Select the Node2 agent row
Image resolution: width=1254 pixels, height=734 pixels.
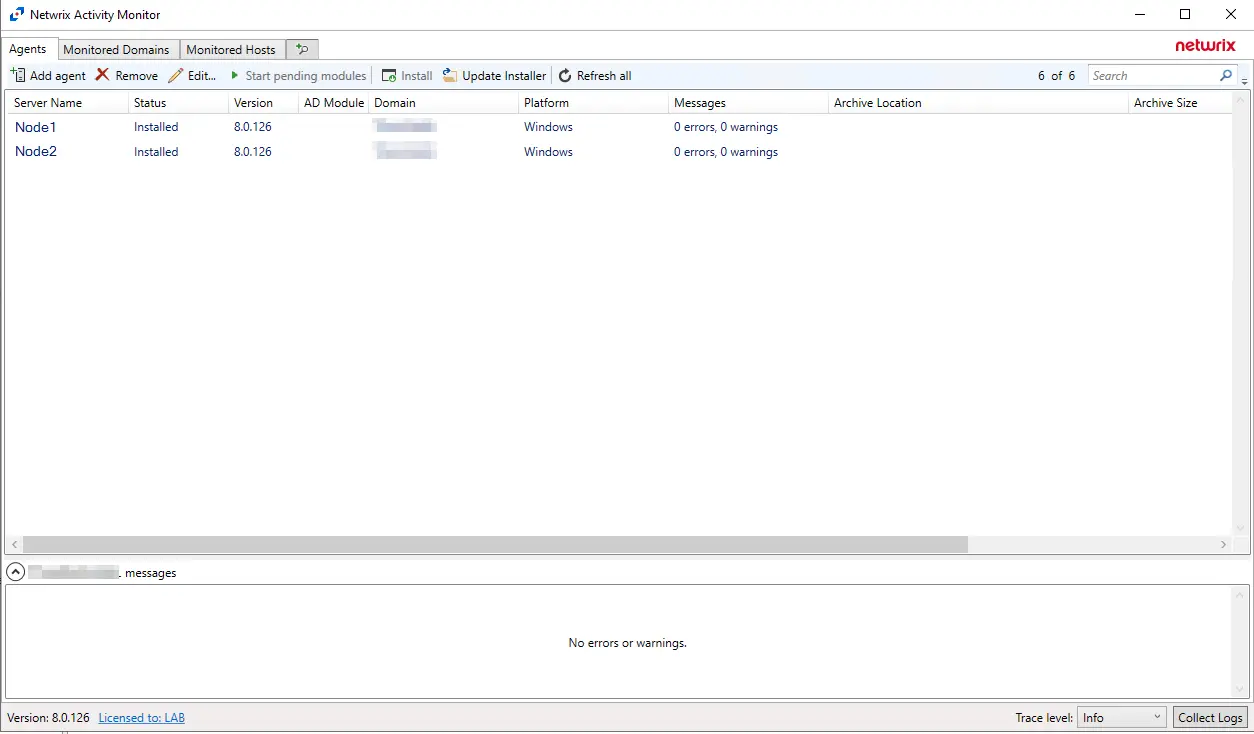click(x=36, y=151)
